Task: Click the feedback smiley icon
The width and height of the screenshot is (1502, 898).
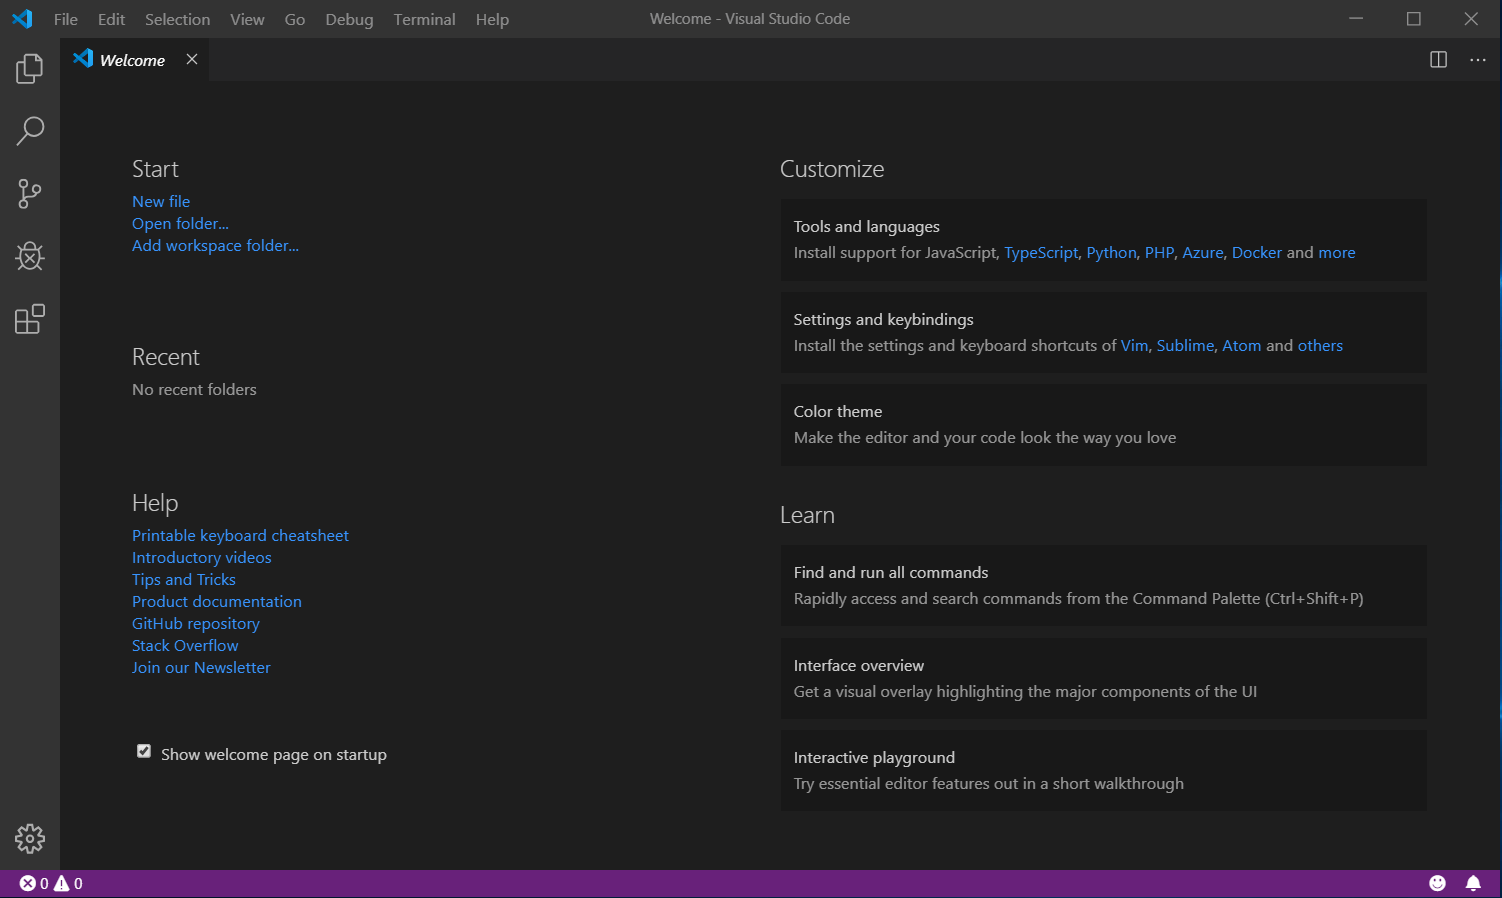Action: (x=1437, y=883)
